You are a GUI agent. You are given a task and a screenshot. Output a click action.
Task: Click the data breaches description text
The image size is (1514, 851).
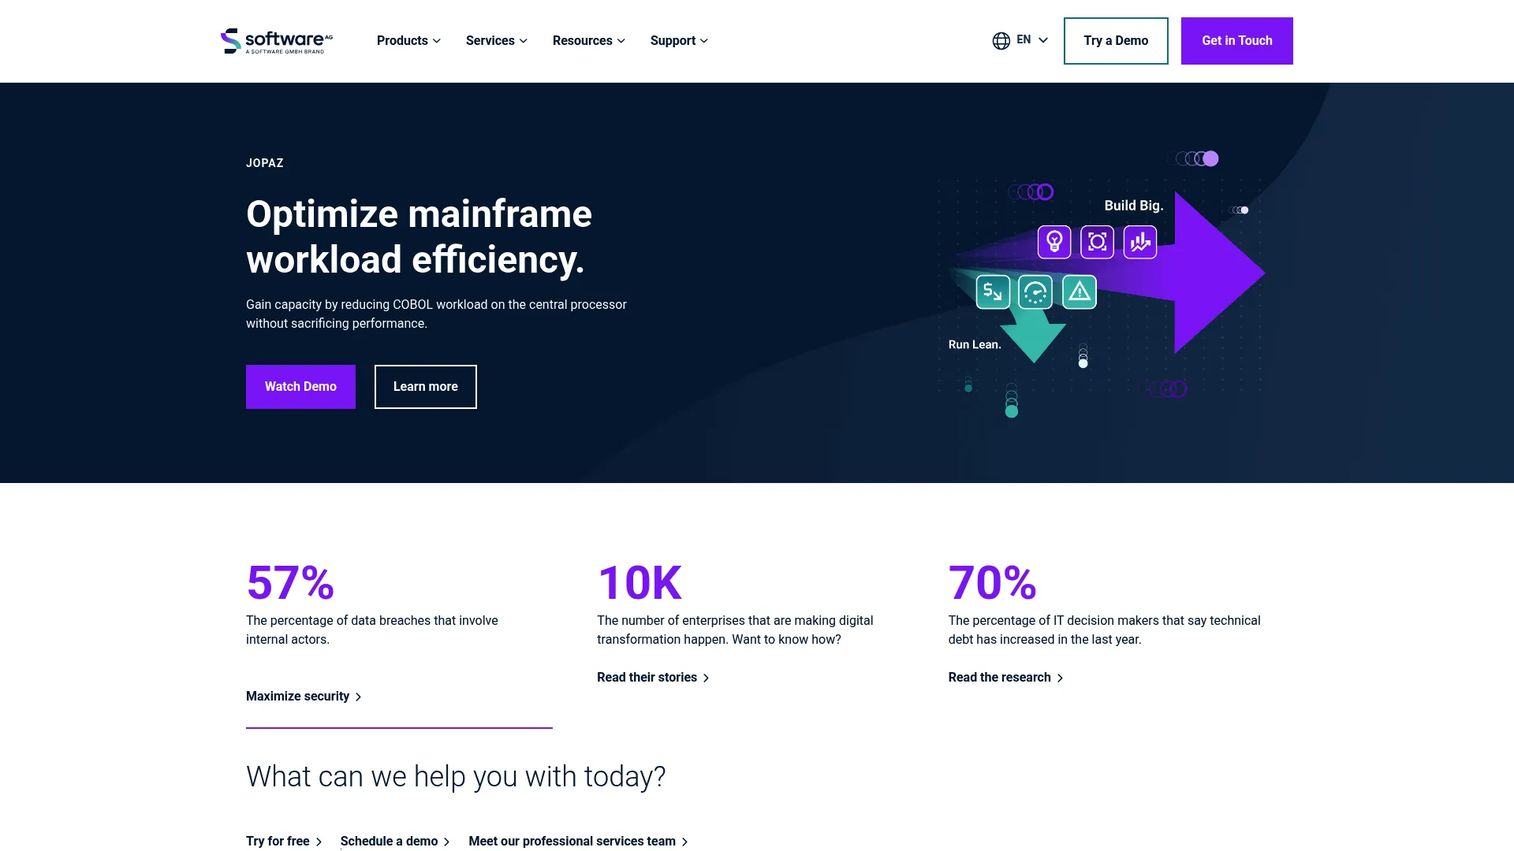pos(372,630)
